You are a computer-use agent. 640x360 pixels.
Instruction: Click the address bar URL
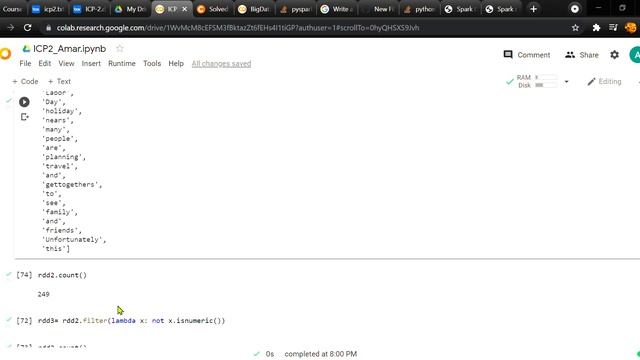238,28
